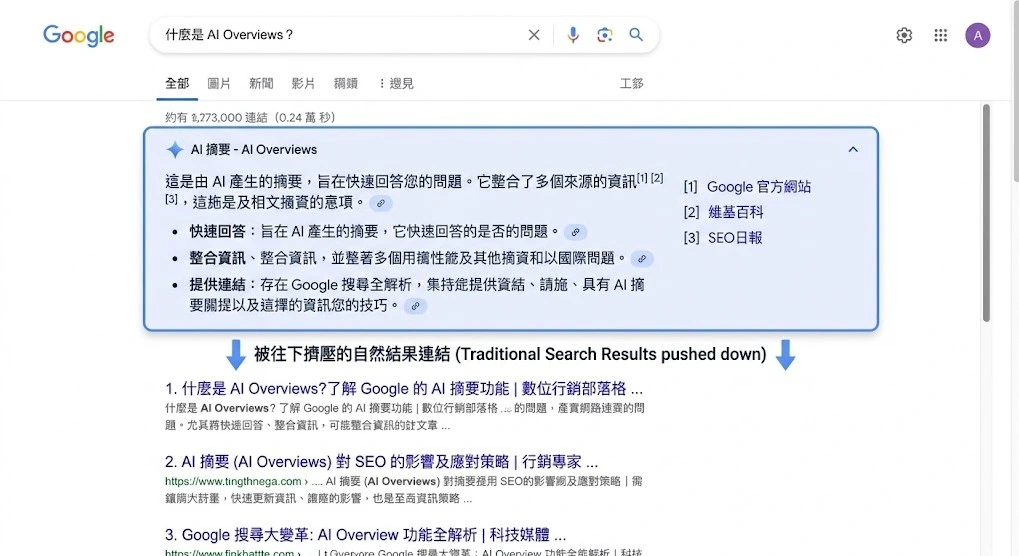Switch to the 圖片 tab
This screenshot has height=556, width=1019.
pos(219,83)
